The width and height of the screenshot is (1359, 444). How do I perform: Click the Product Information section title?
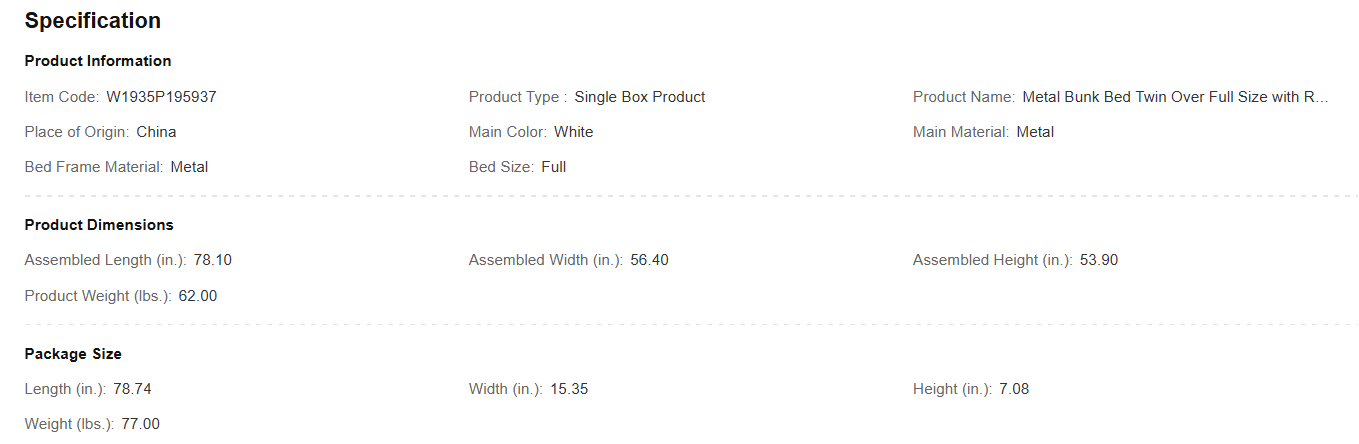tap(98, 61)
